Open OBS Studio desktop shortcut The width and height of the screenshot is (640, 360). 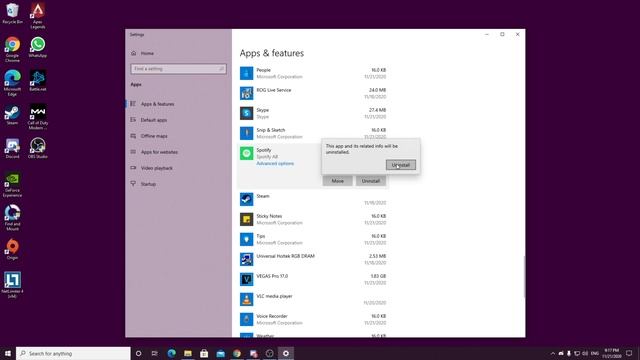(38, 149)
